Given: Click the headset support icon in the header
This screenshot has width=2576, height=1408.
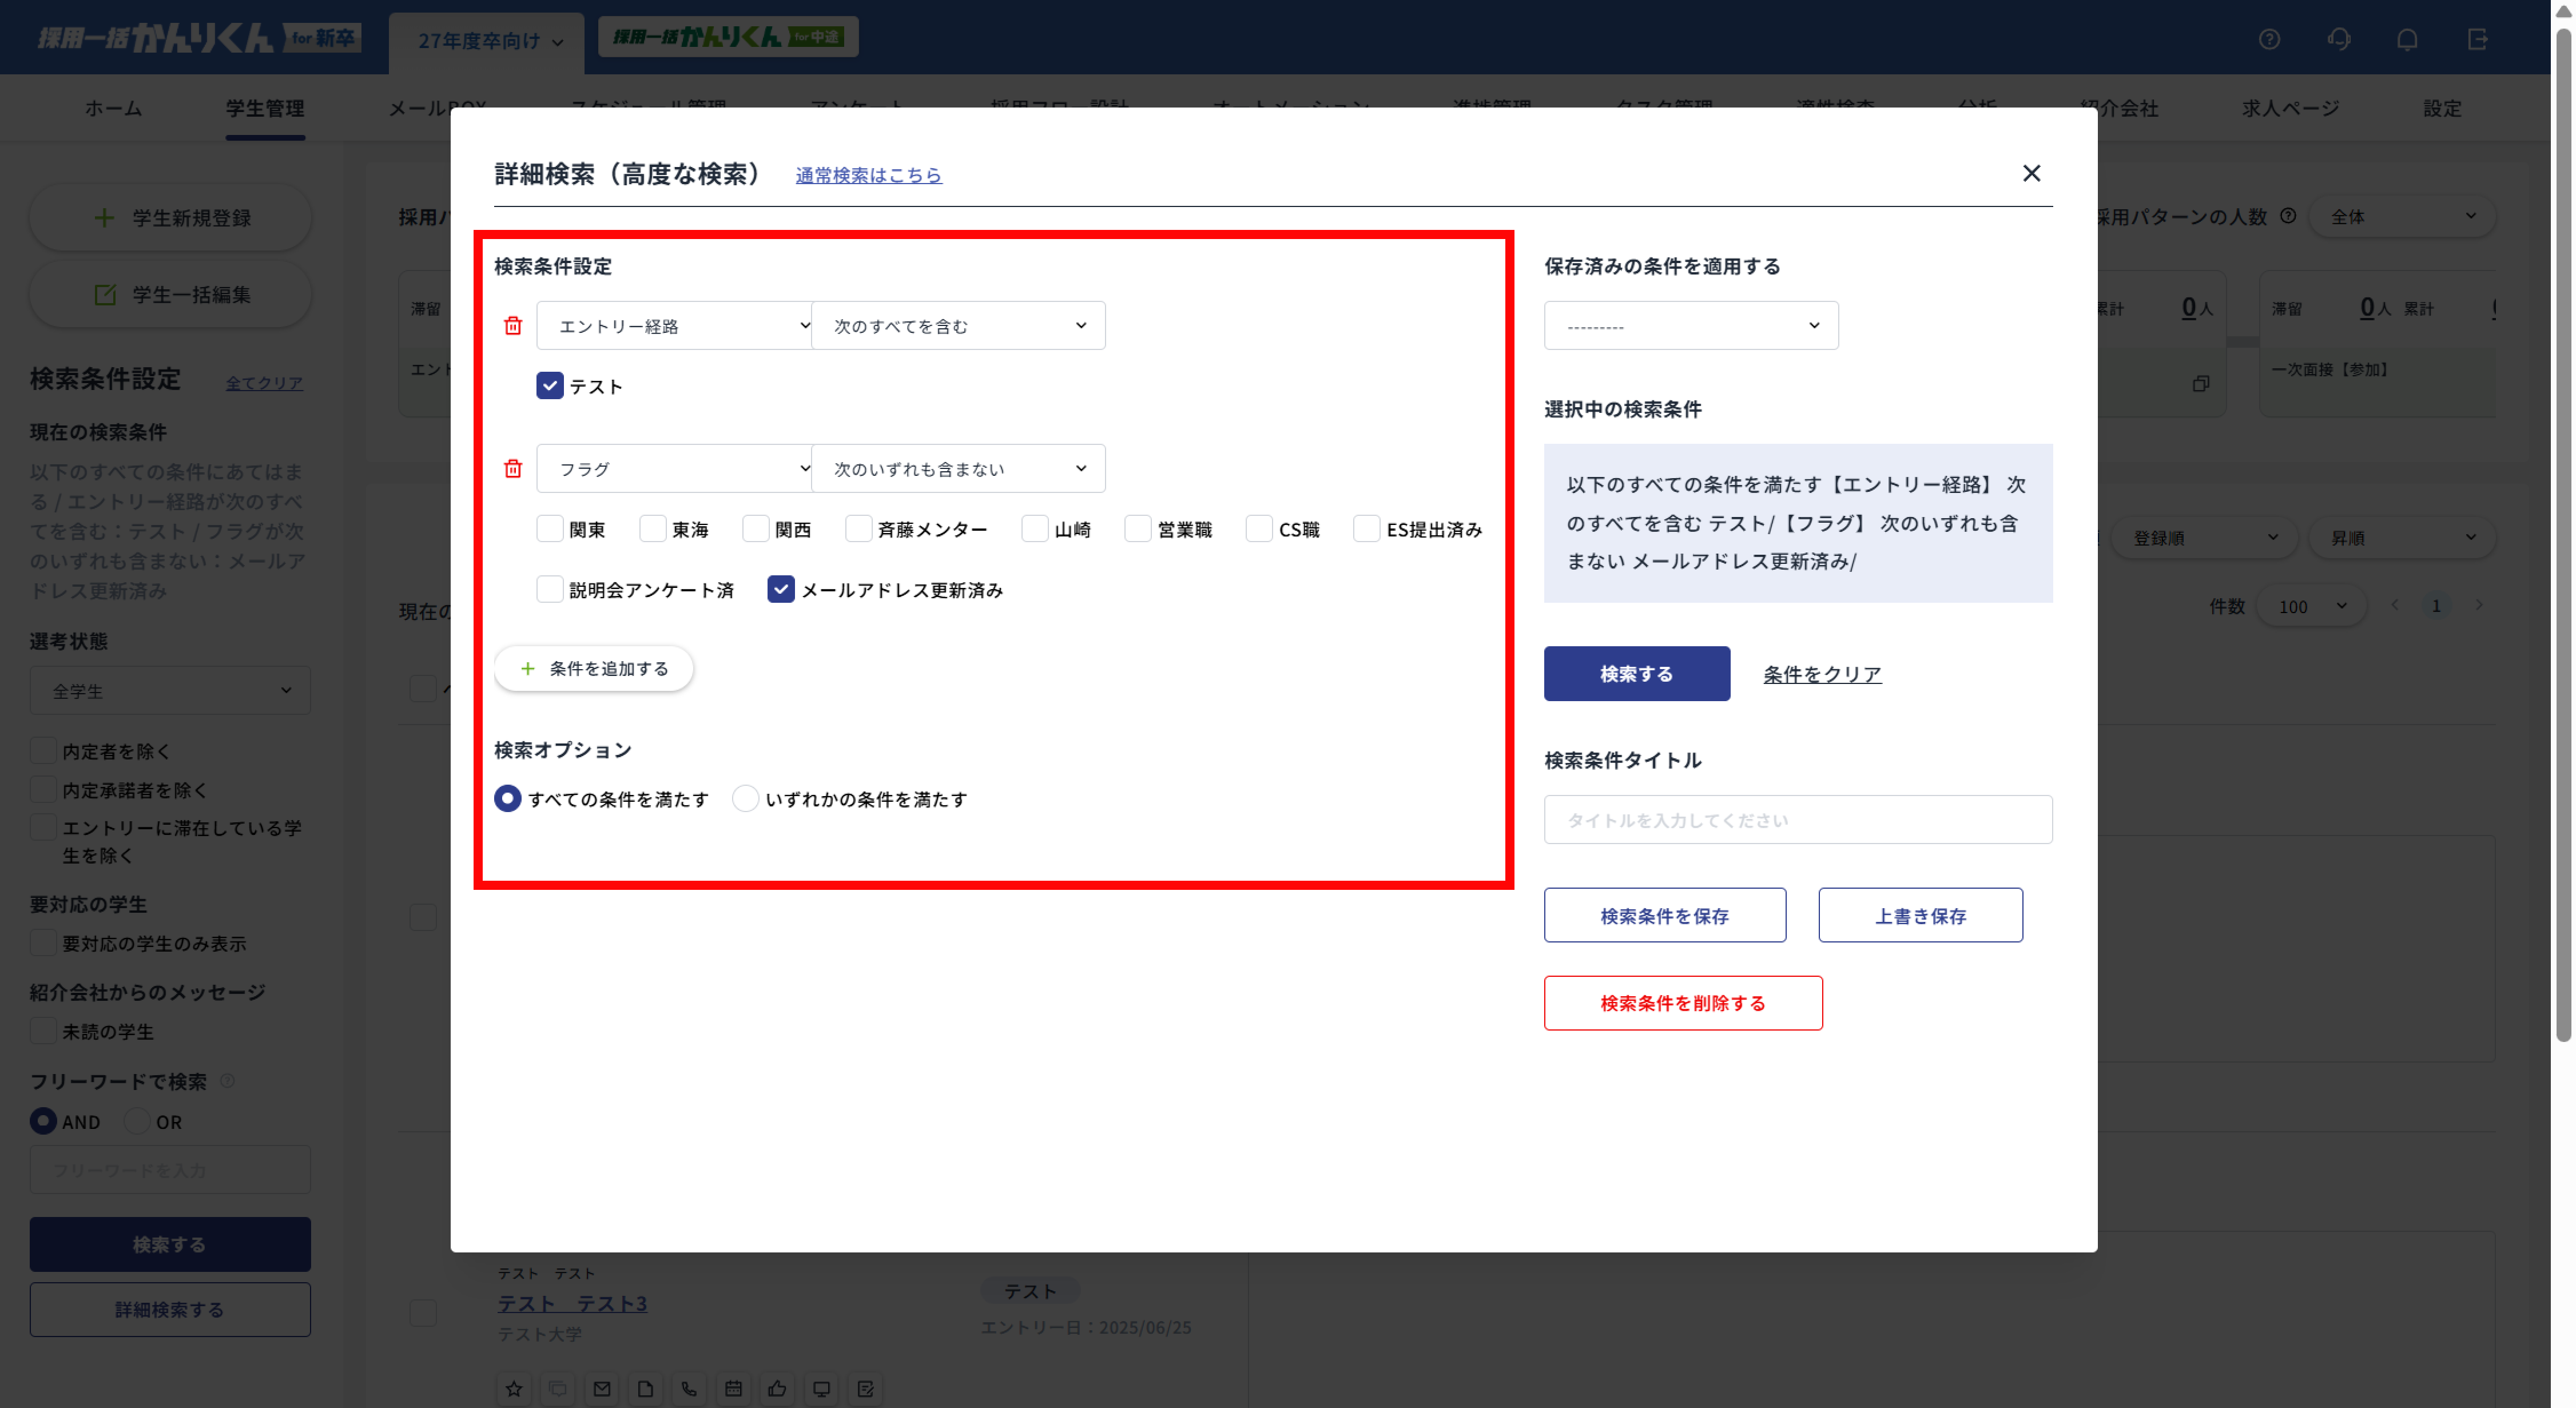Looking at the screenshot, I should tap(2338, 39).
